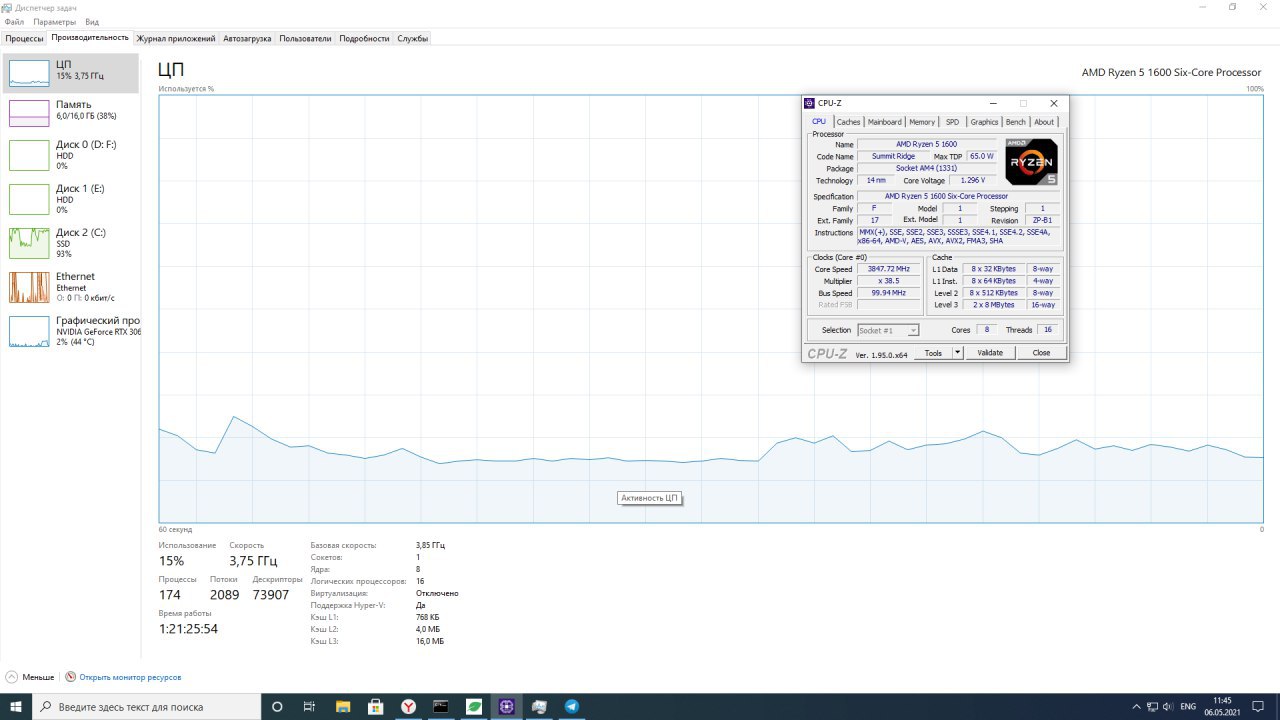Open the Graphics tab in CPU-Z
The width and height of the screenshot is (1280, 720).
pos(984,122)
